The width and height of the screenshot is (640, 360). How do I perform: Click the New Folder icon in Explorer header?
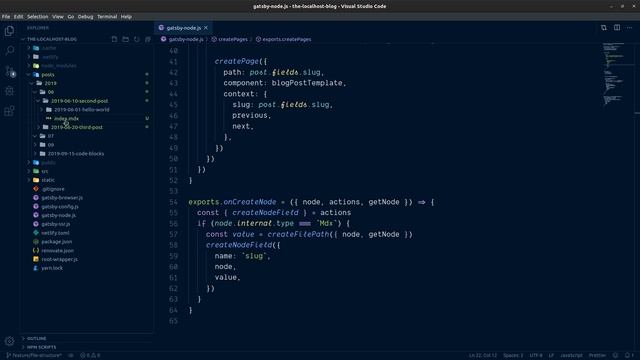coord(125,39)
